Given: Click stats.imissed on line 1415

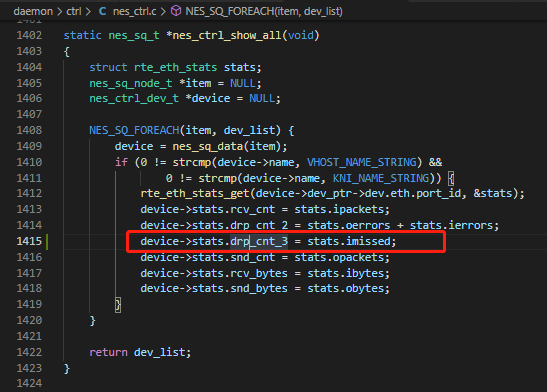Looking at the screenshot, I should pos(349,241).
